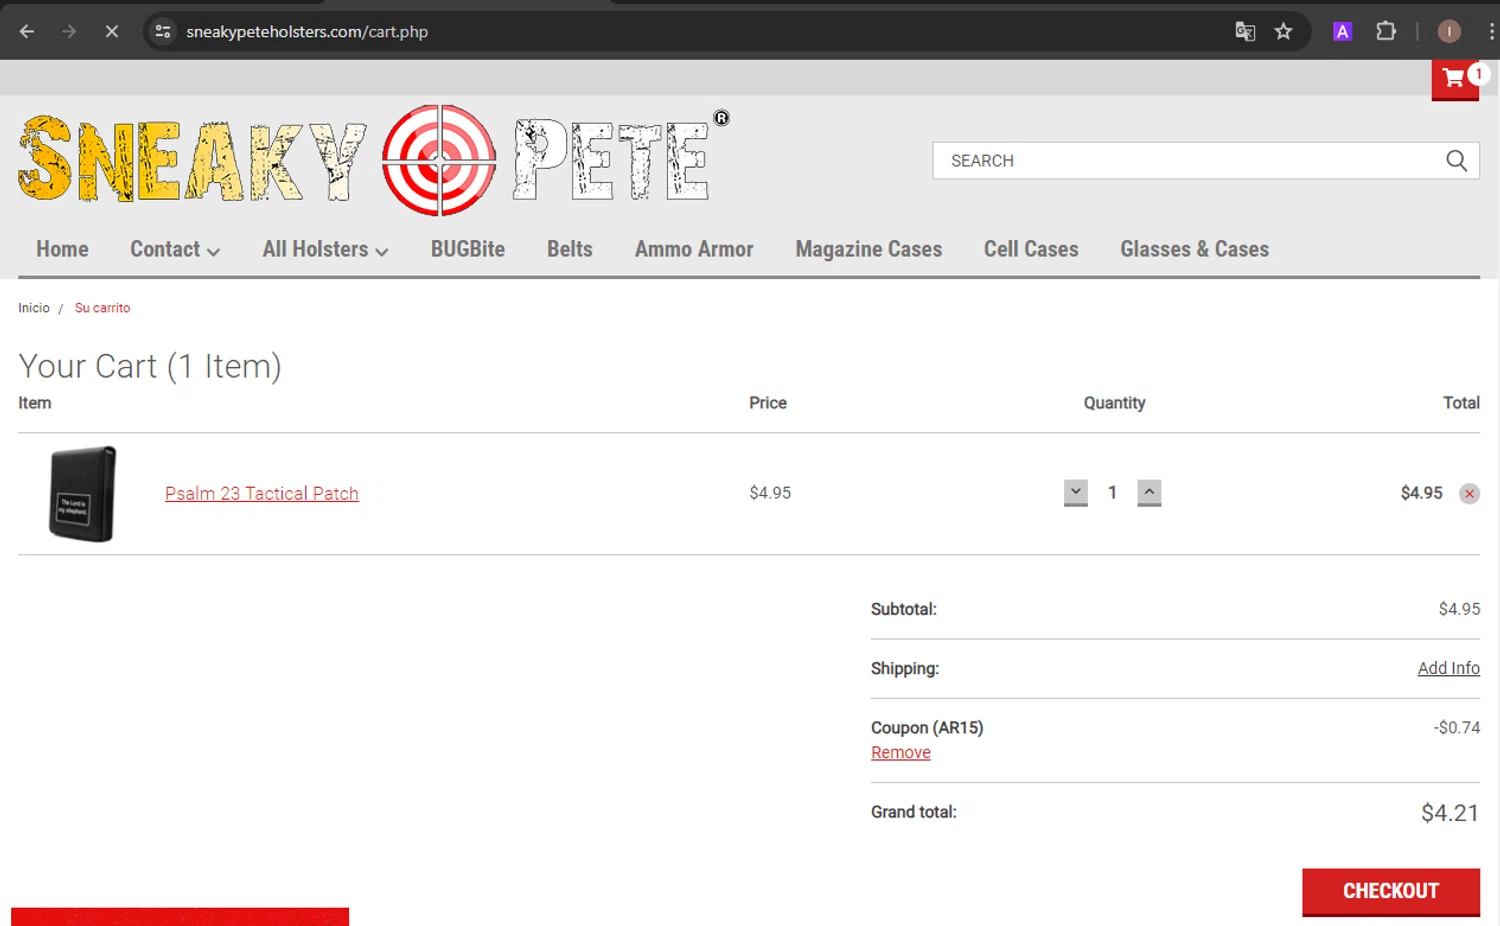1500x926 pixels.
Task: Click the Item column header
Action: point(34,403)
